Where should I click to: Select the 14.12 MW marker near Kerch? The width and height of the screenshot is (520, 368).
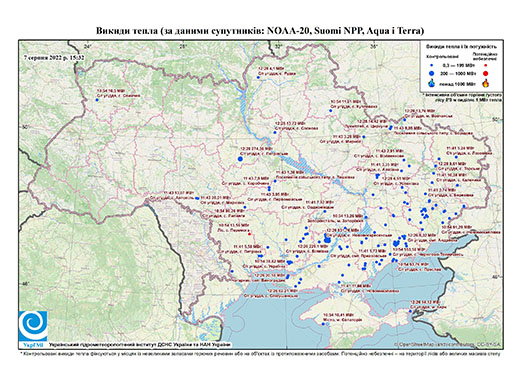tap(410, 311)
